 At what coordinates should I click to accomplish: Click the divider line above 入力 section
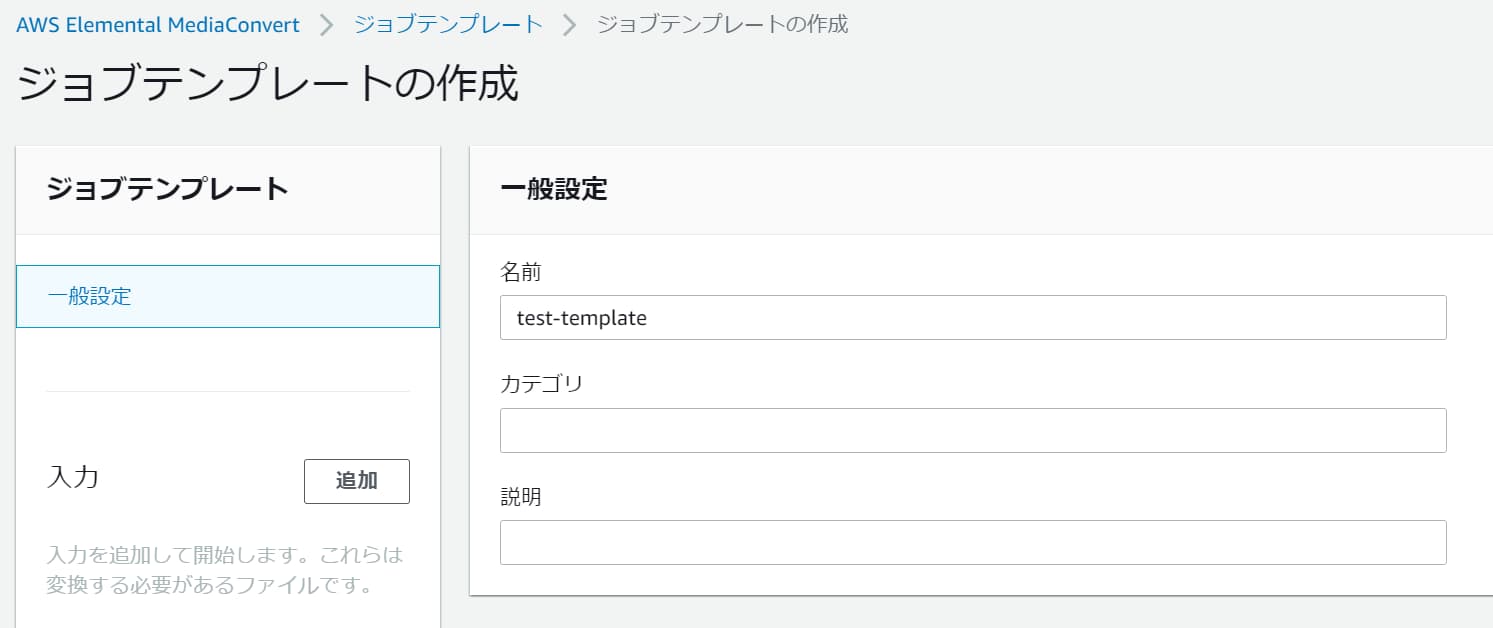(228, 391)
